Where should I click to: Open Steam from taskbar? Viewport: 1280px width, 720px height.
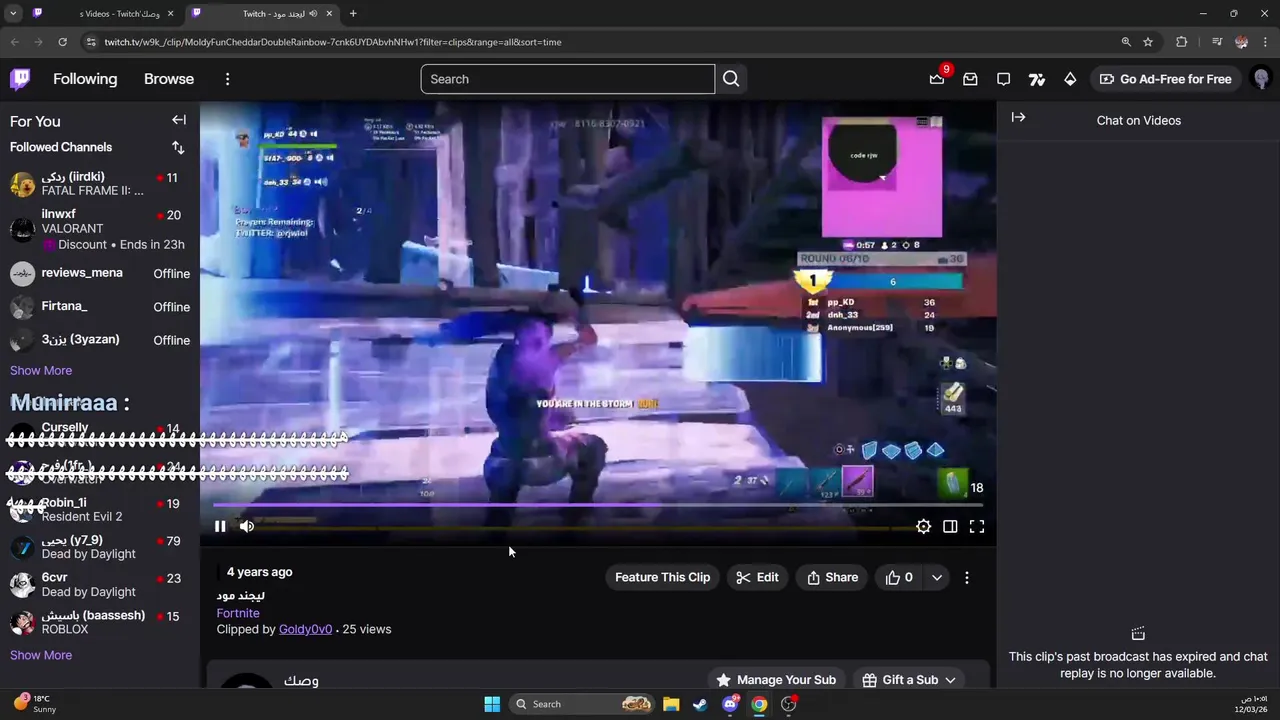pos(700,704)
